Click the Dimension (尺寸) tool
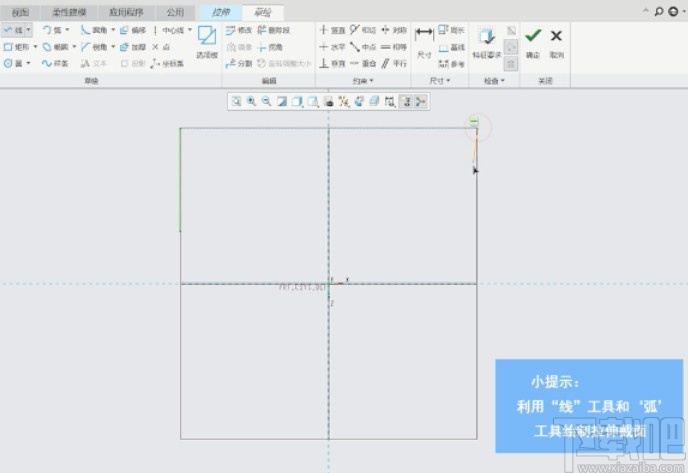This screenshot has height=473, width=688. click(x=424, y=42)
